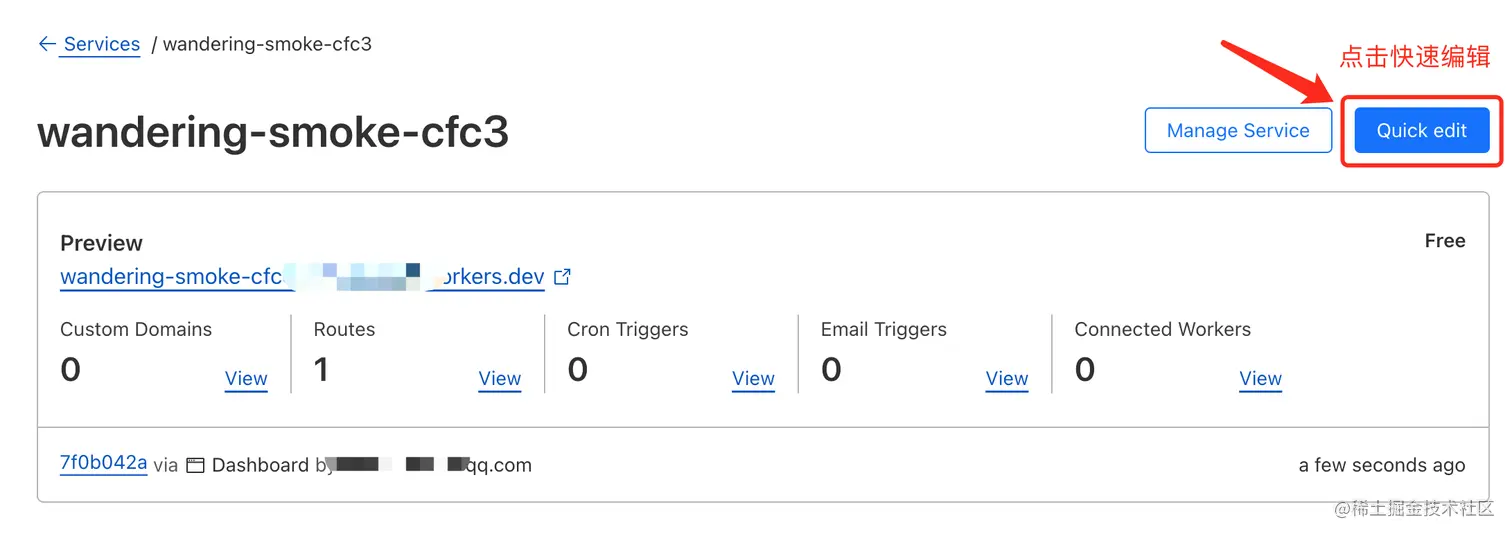Click the Routes count of 1
Screen dimensions: 1512x536
coord(321,371)
